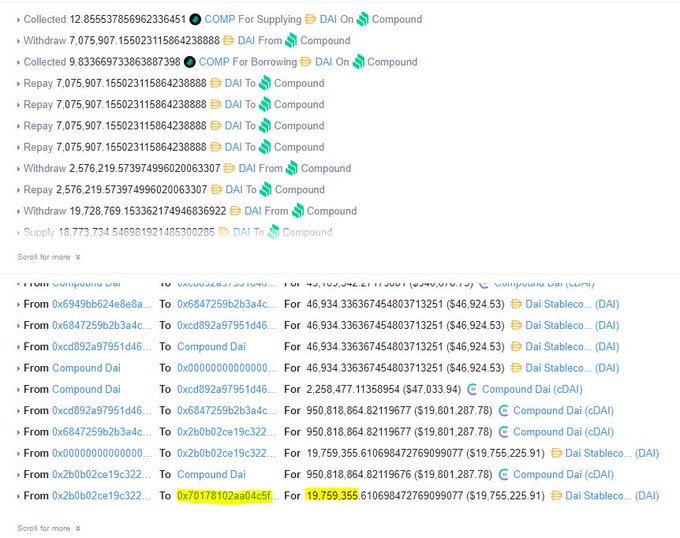Expand the Withdraw 19,728,769 DAI row arrow
This screenshot has height=538, width=680.
click(18, 212)
